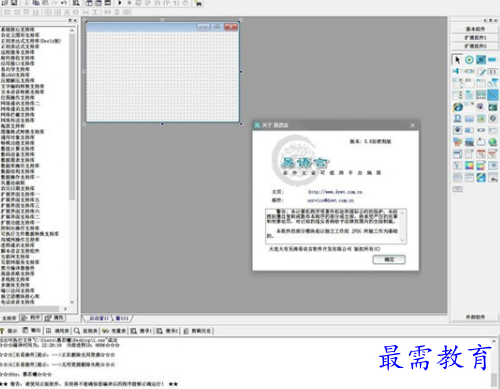Switch to the 支持库 tab
500x389 pixels.
[9, 318]
